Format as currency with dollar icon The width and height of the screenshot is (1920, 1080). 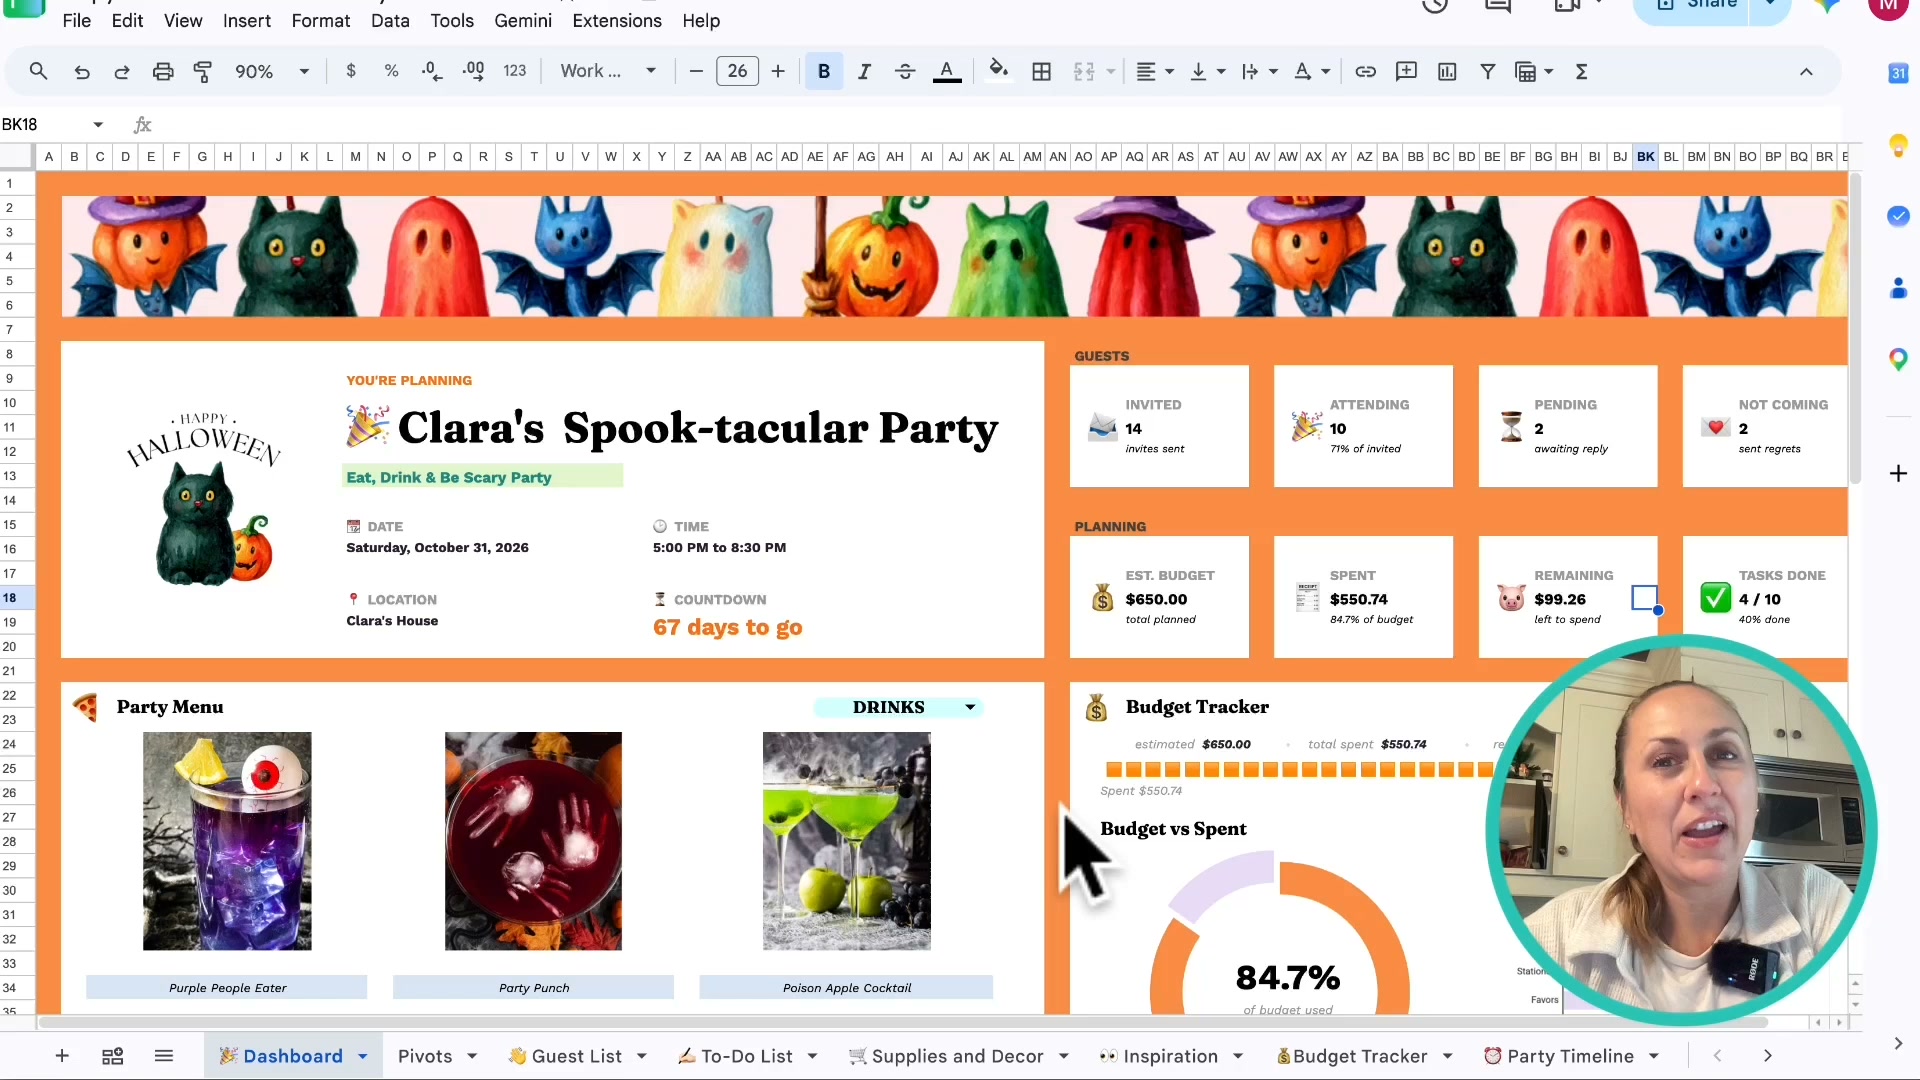coord(351,71)
